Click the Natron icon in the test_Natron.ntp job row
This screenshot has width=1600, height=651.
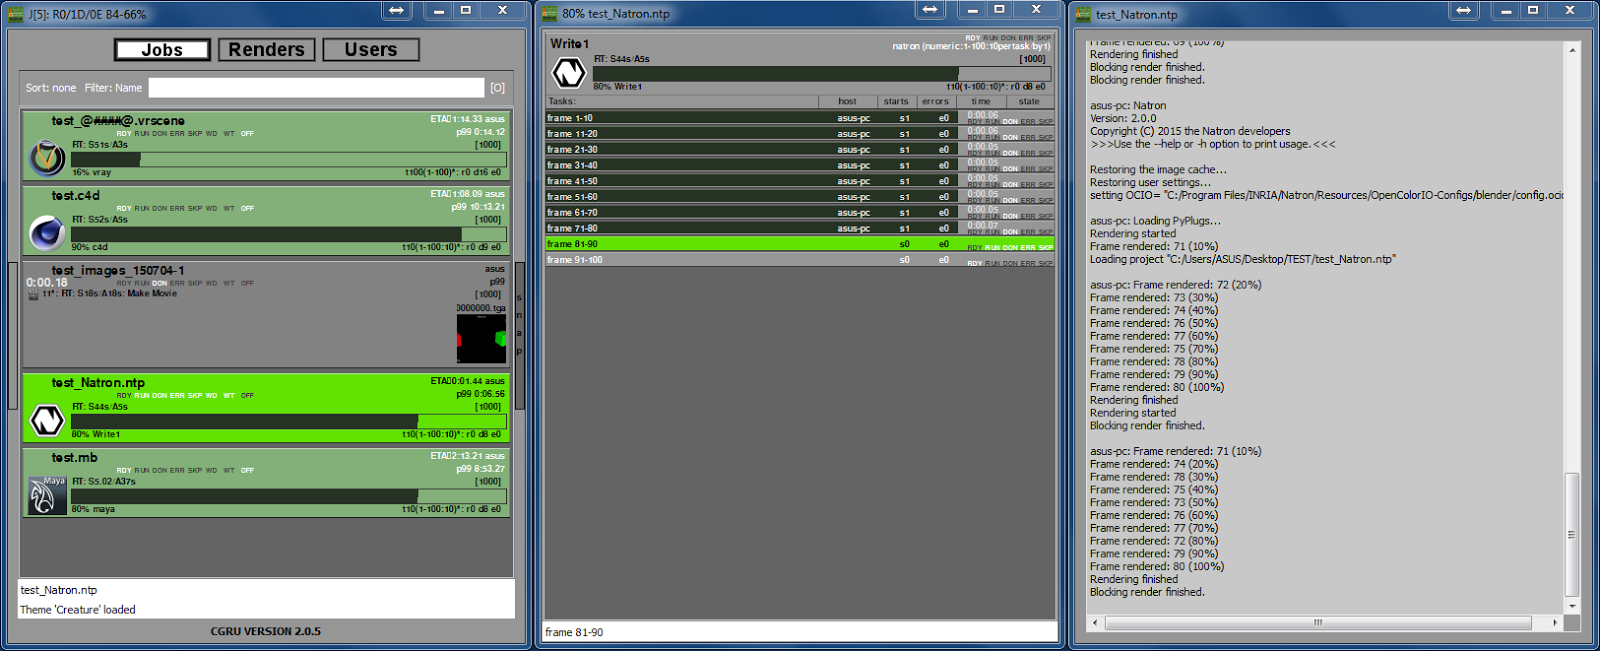(46, 420)
